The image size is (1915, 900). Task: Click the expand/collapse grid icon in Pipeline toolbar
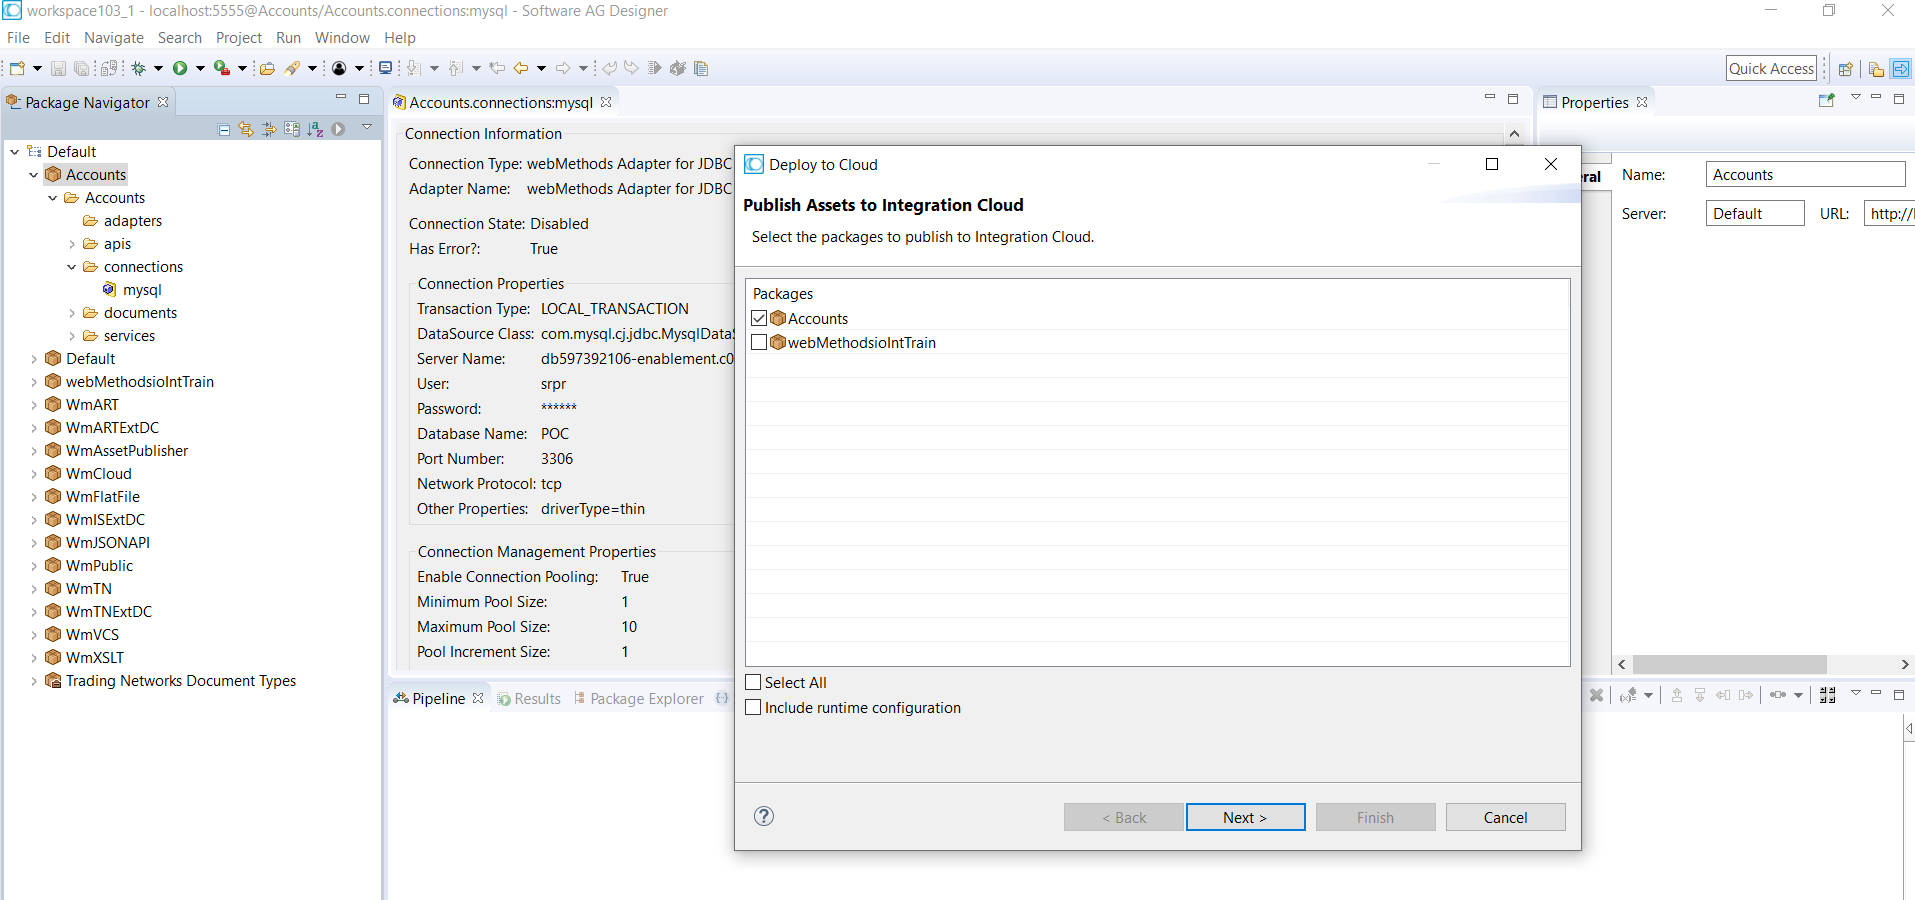coord(1828,695)
